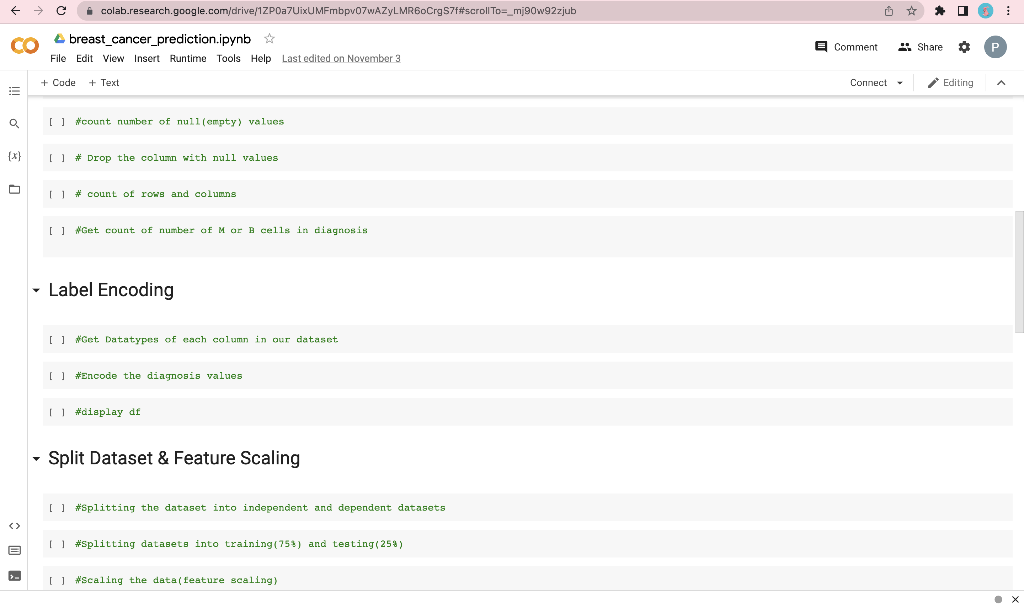Open notebook settings via gear icon
The height and width of the screenshot is (608, 1024).
(963, 46)
